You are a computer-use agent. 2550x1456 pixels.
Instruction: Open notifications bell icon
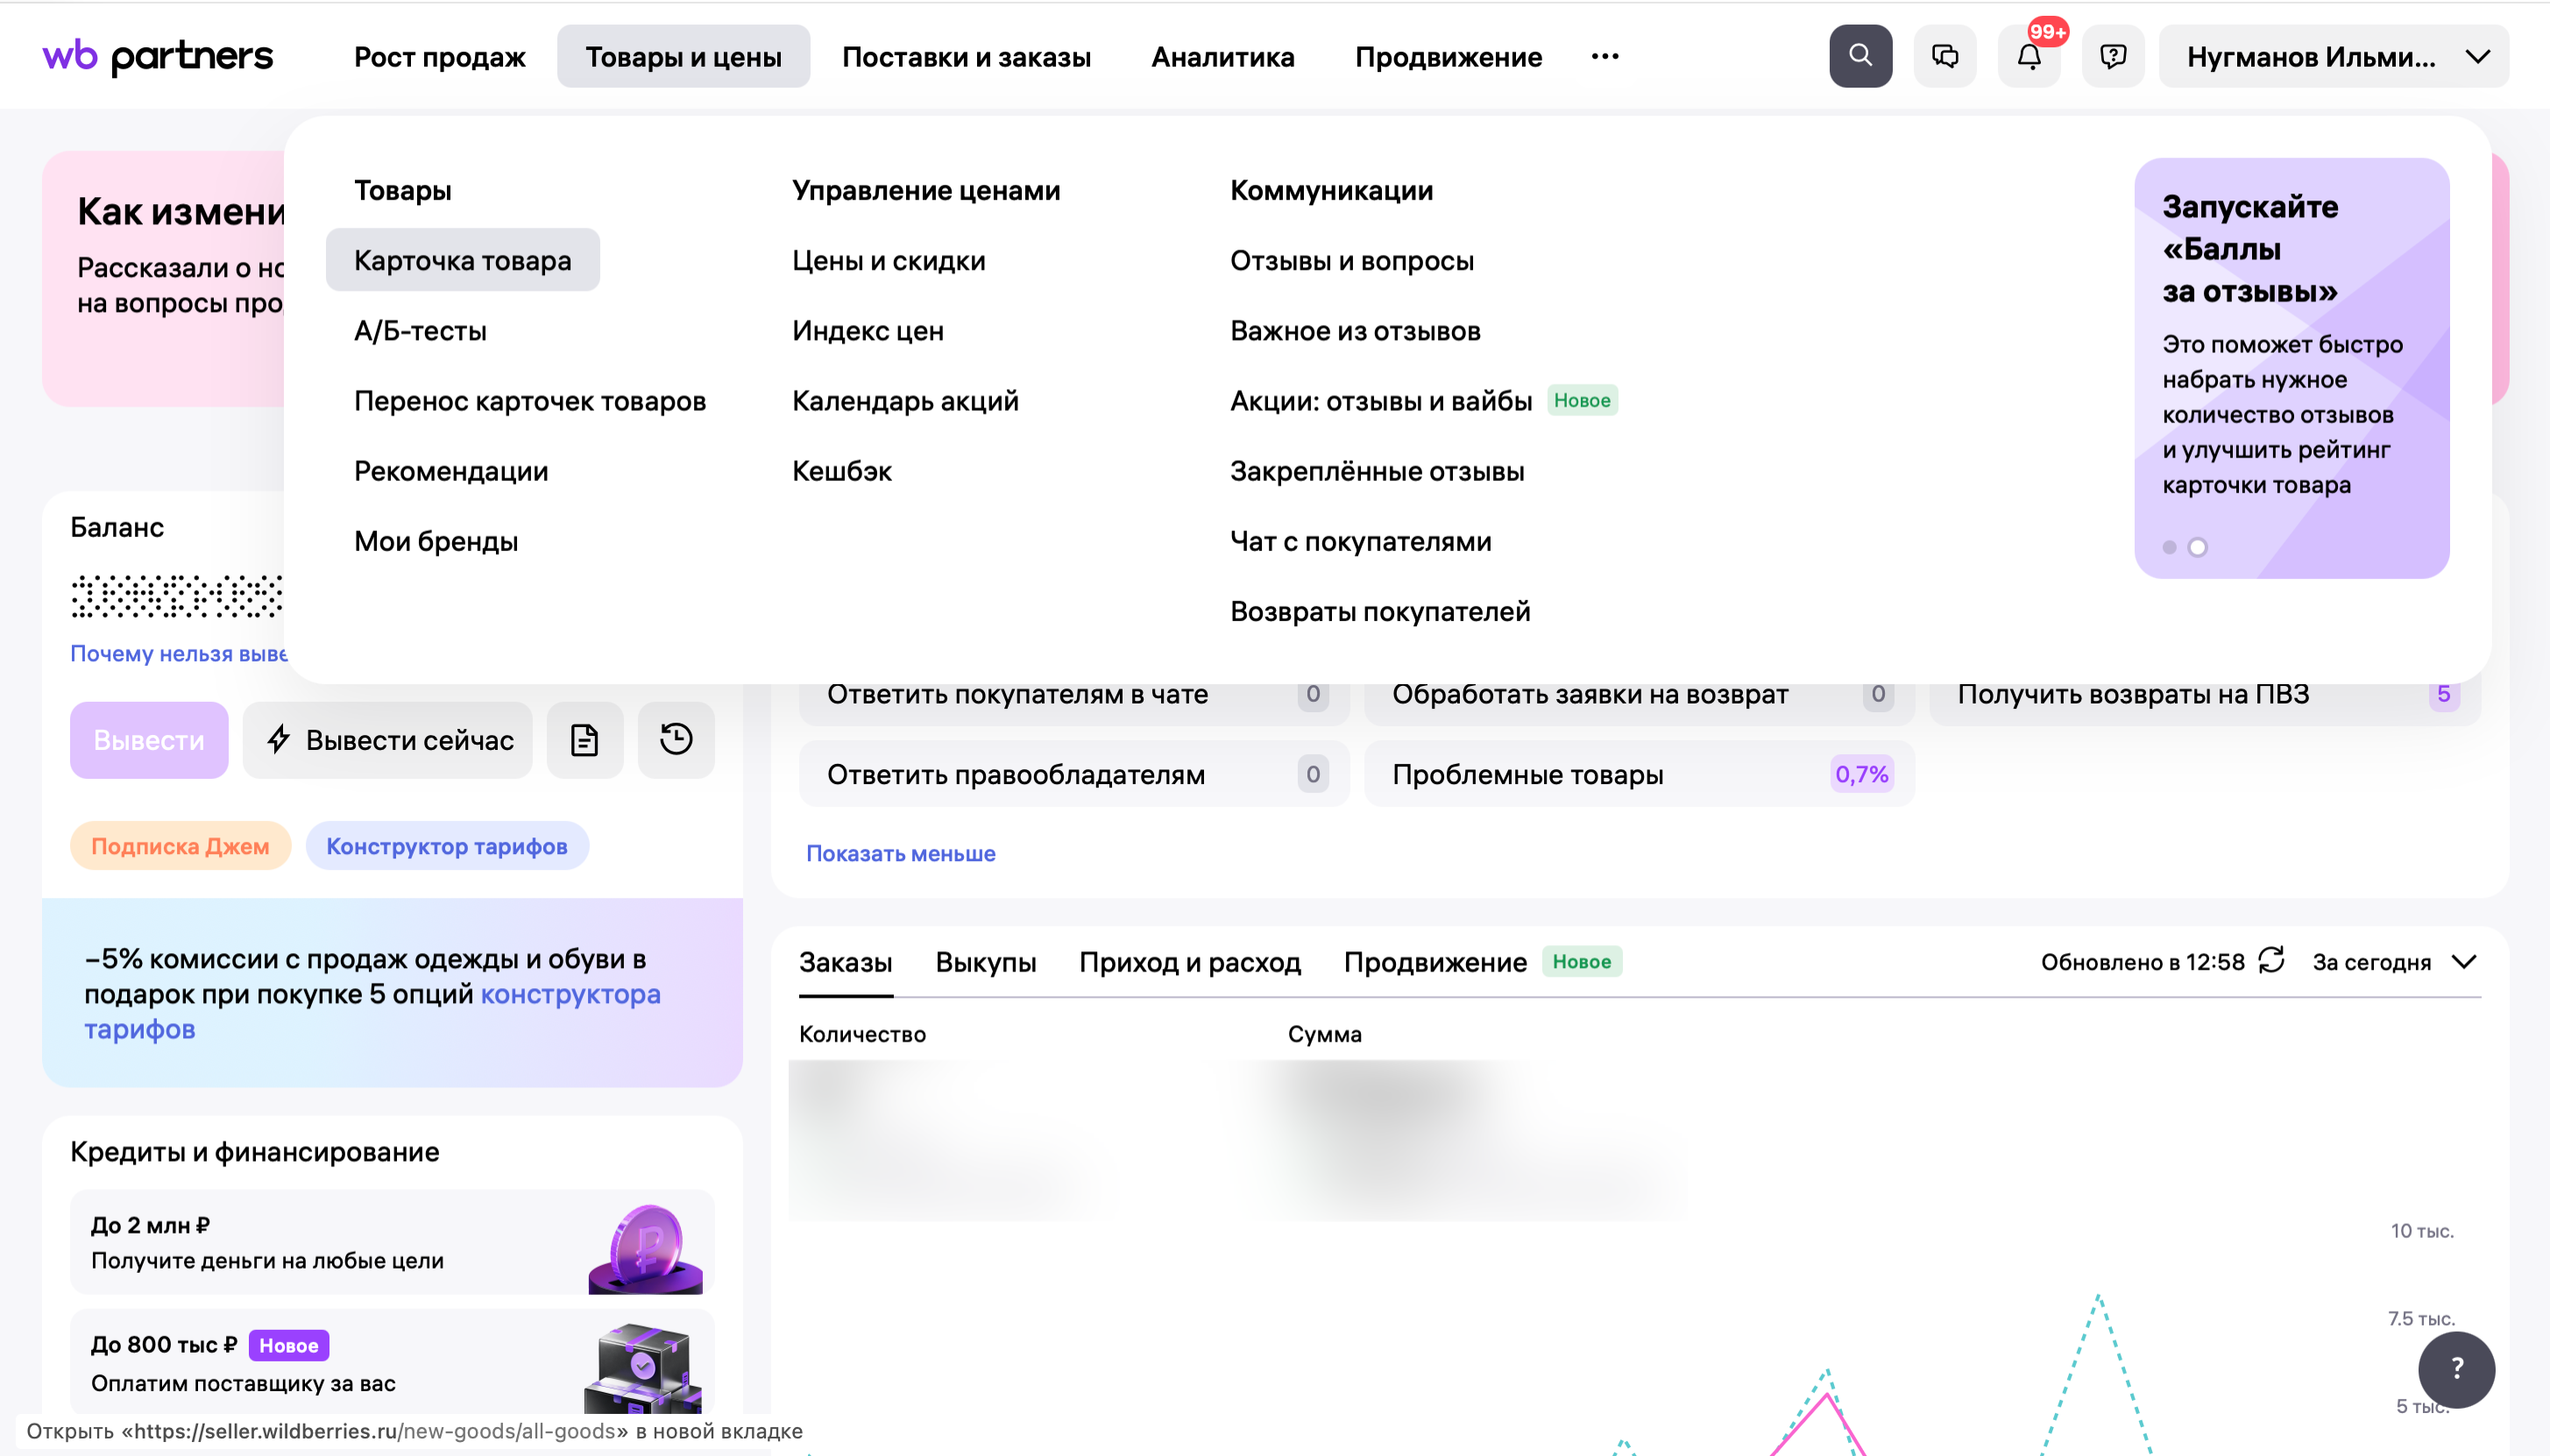pos(2029,56)
